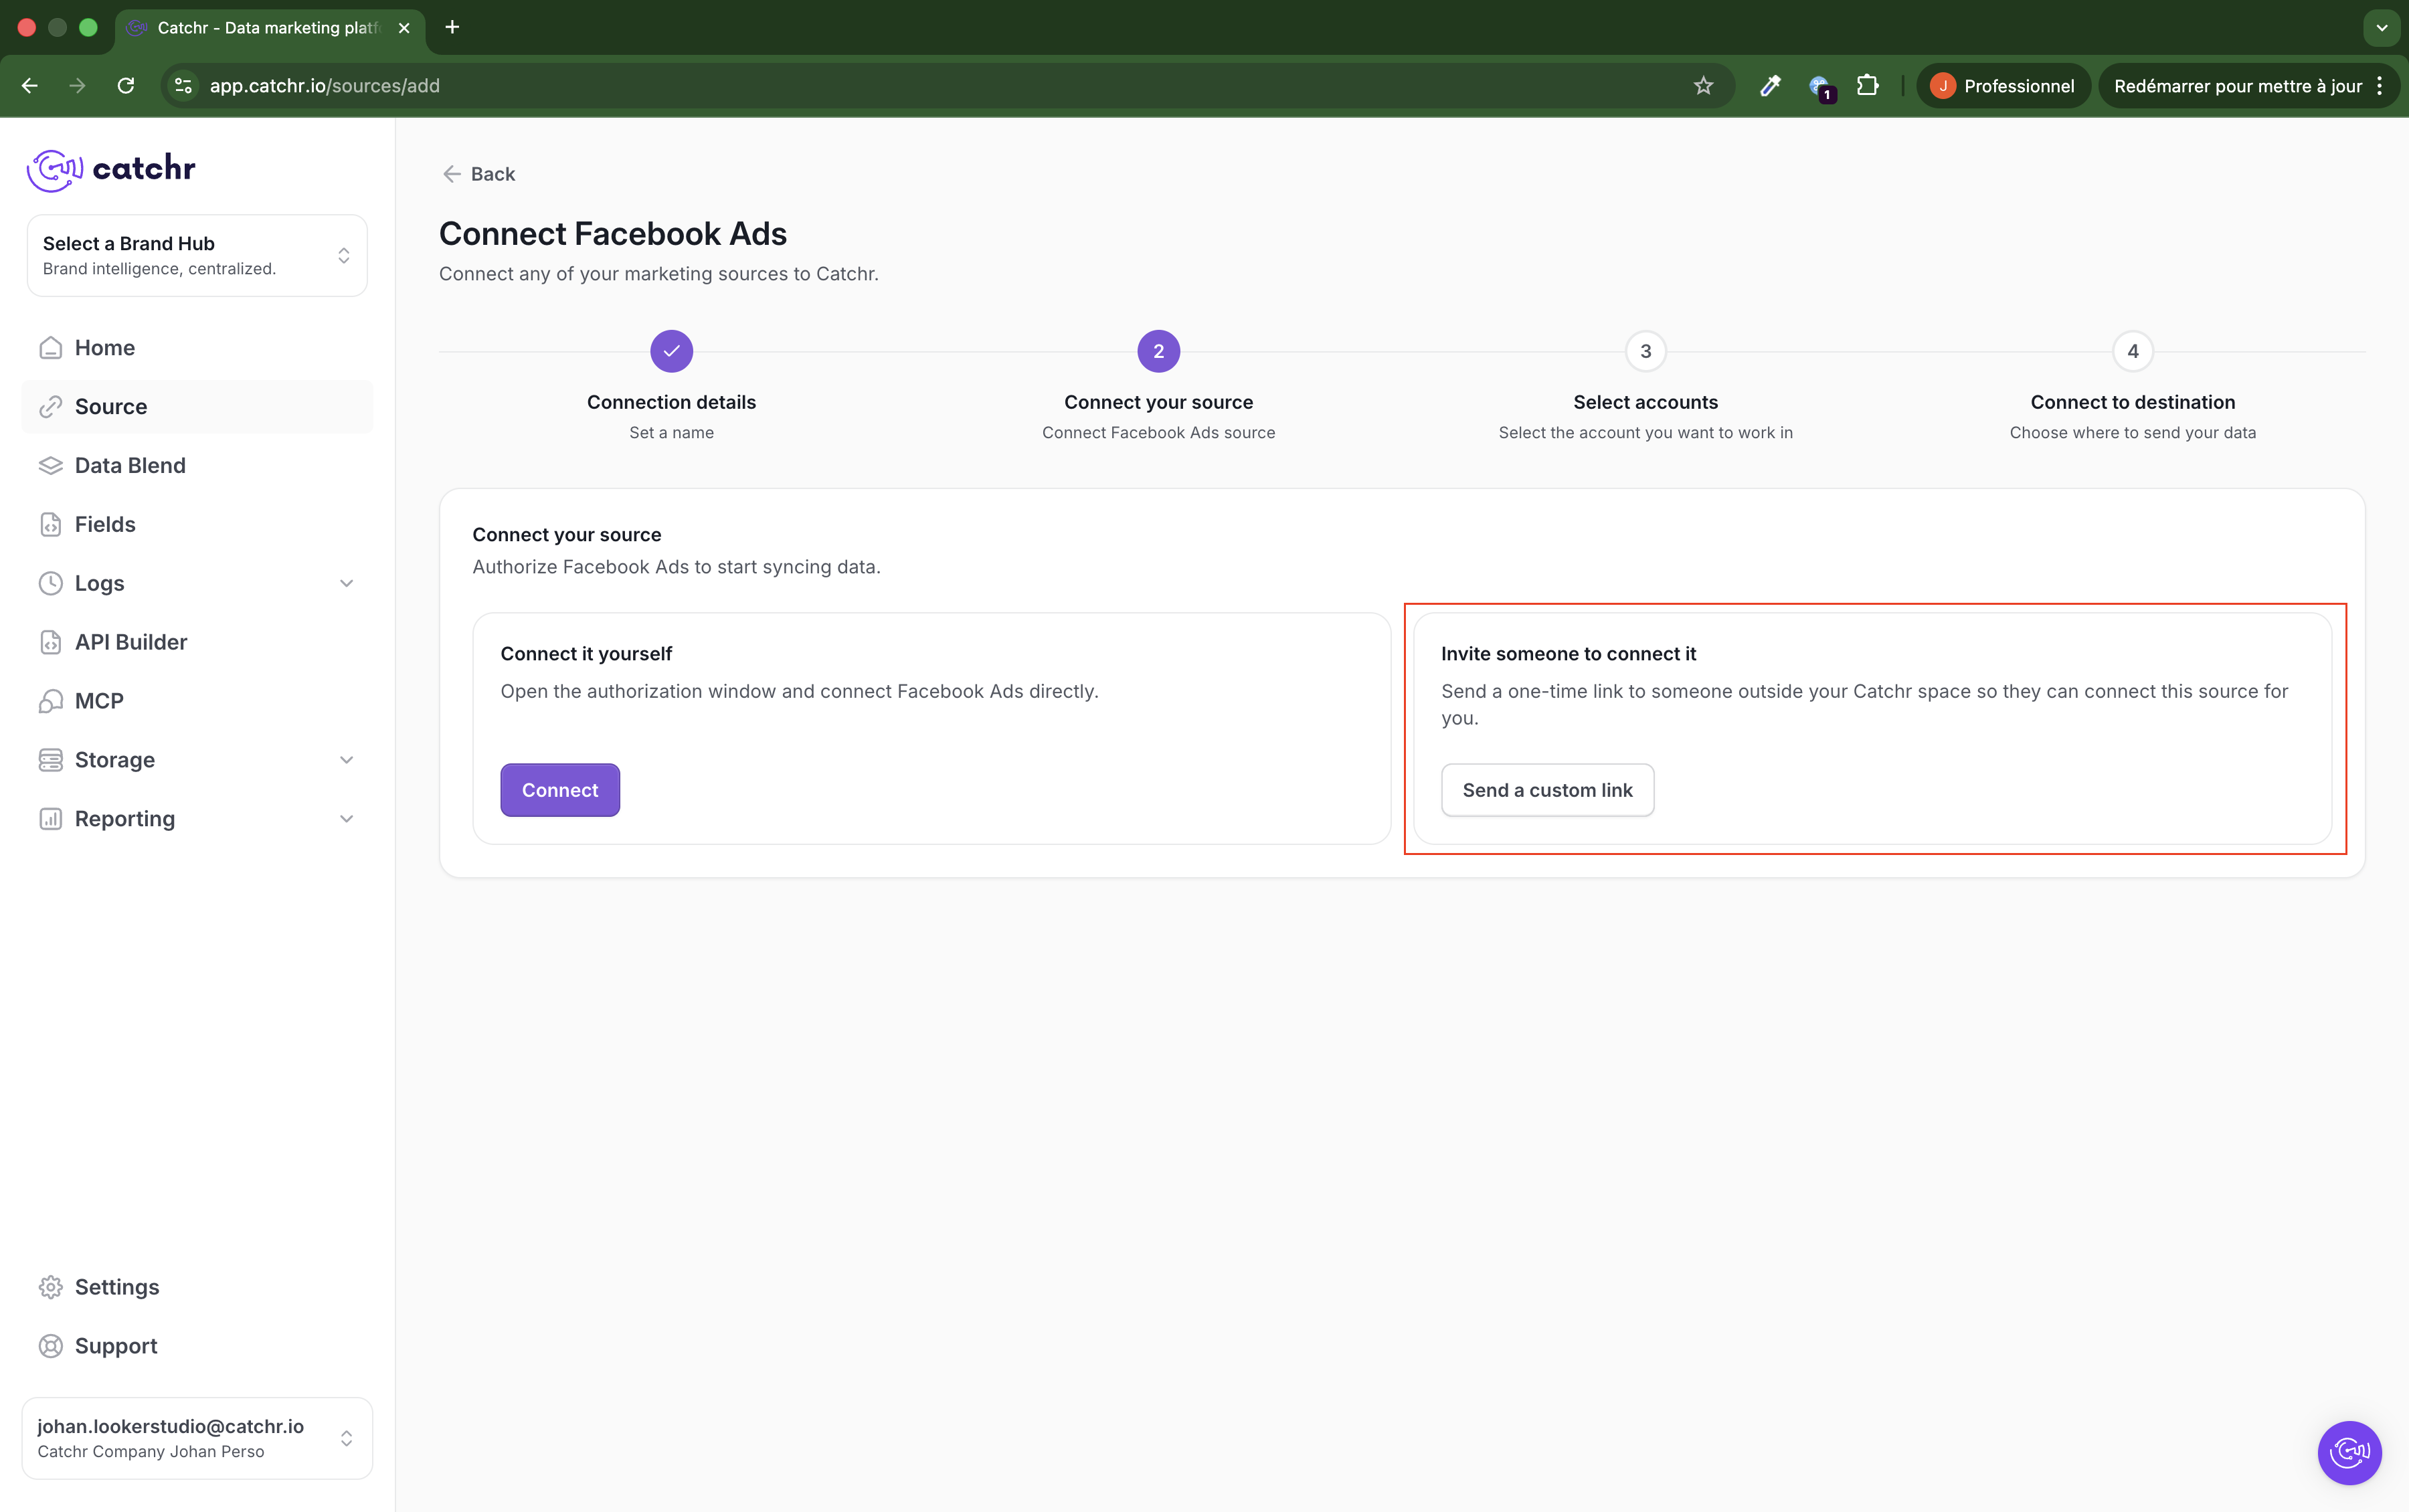Expand the Logs submenu chevron
The height and width of the screenshot is (1512, 2409).
pos(346,583)
